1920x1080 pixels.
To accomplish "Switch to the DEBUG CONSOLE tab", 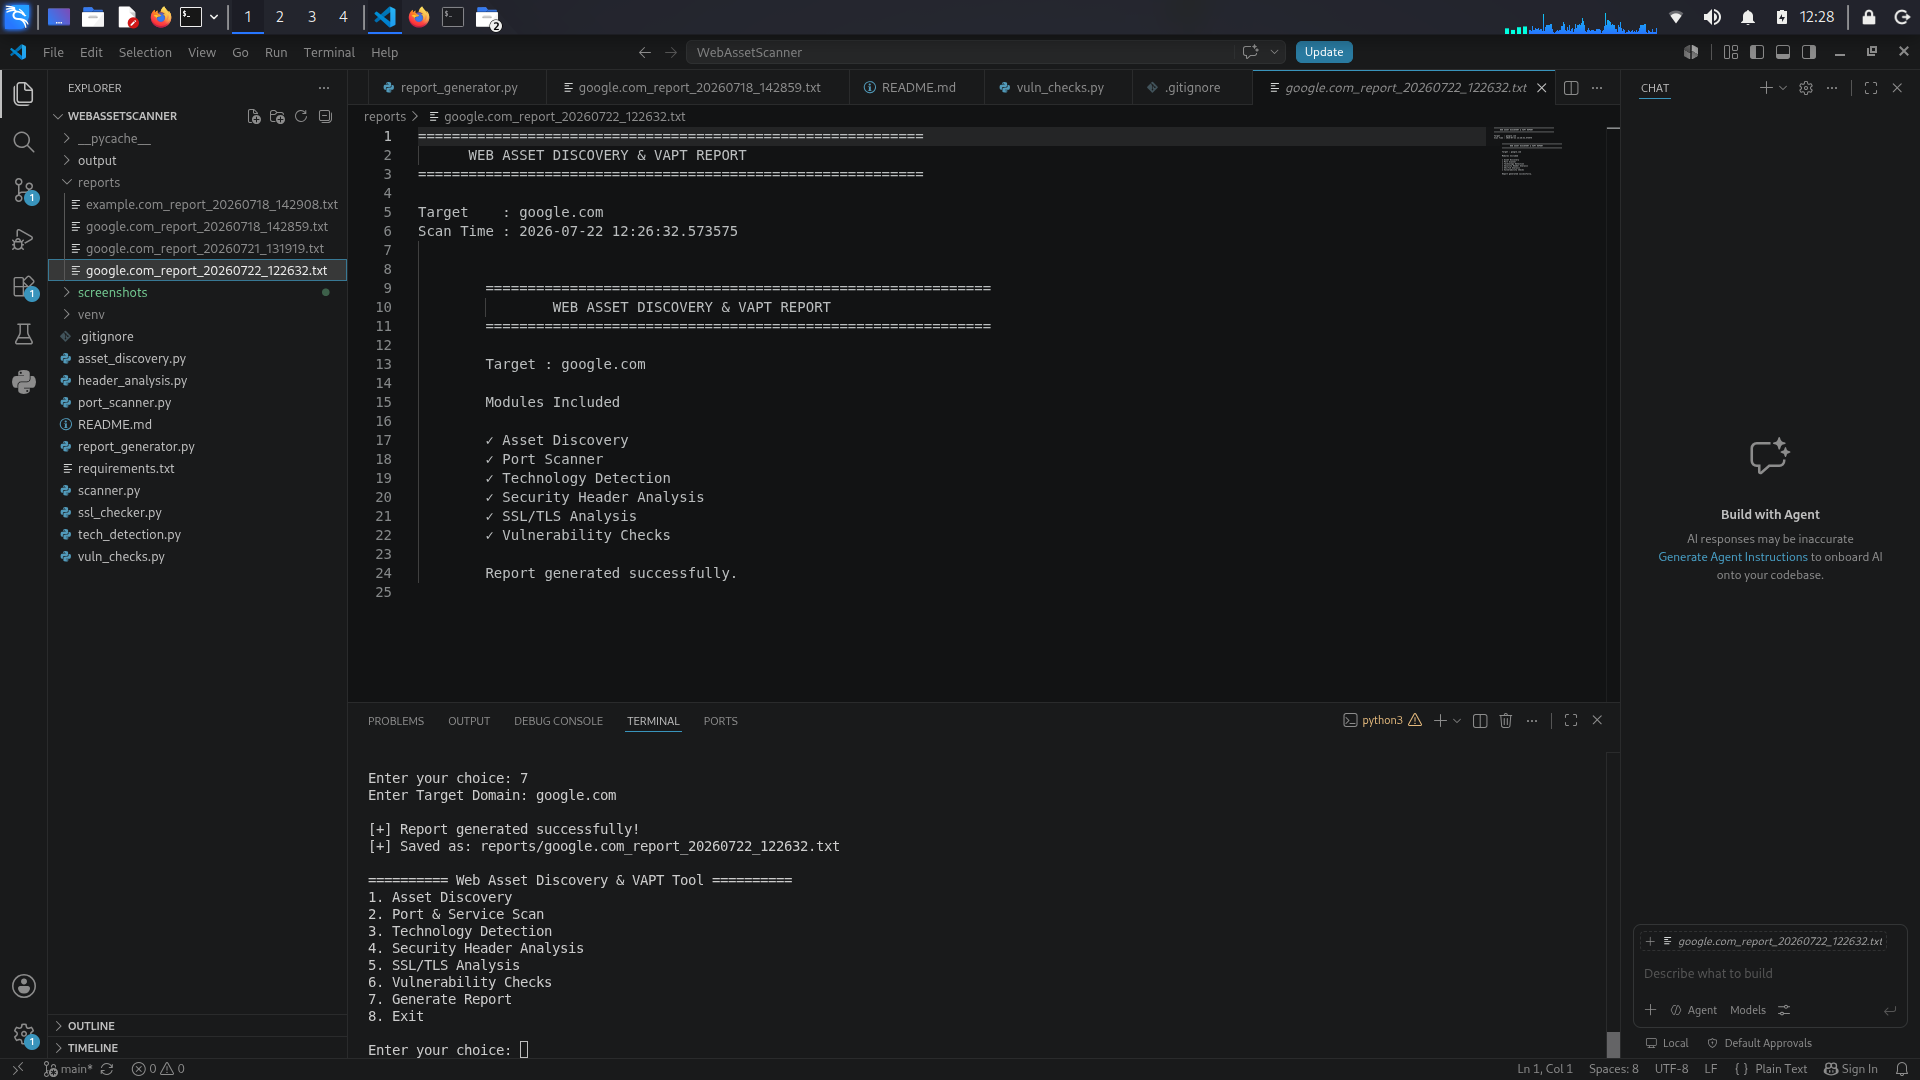I will [558, 721].
